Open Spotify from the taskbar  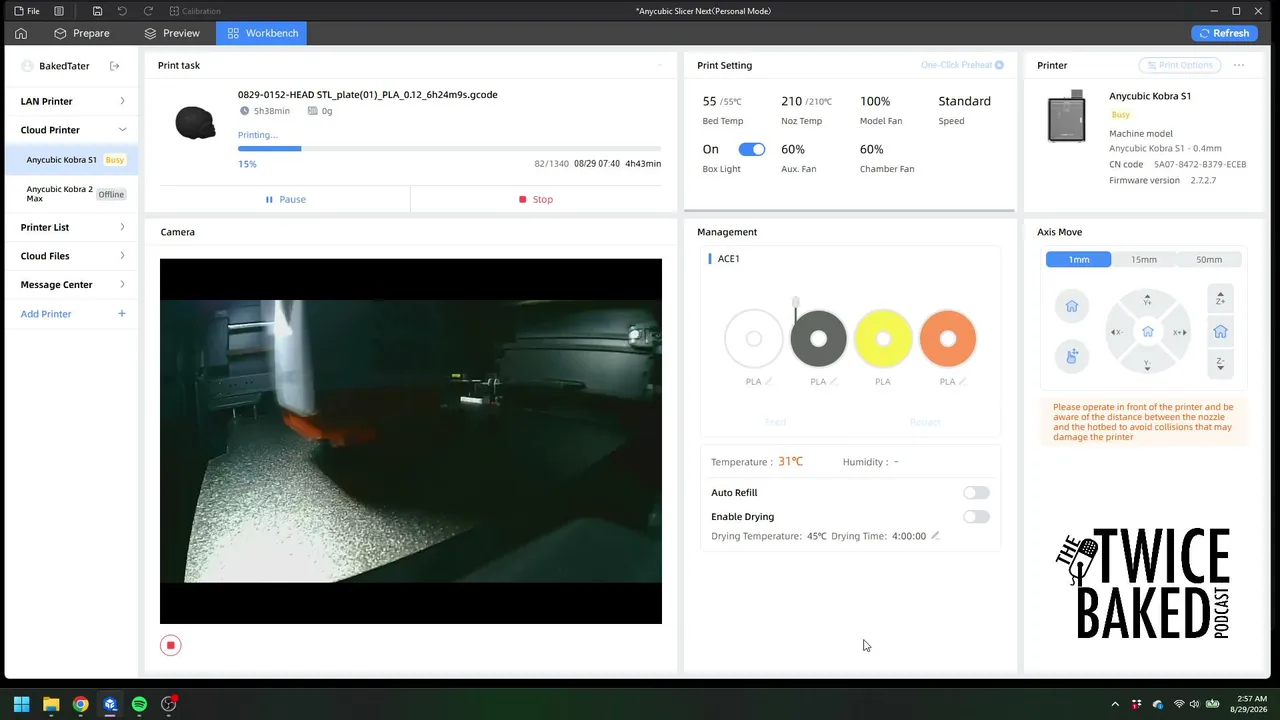[139, 704]
